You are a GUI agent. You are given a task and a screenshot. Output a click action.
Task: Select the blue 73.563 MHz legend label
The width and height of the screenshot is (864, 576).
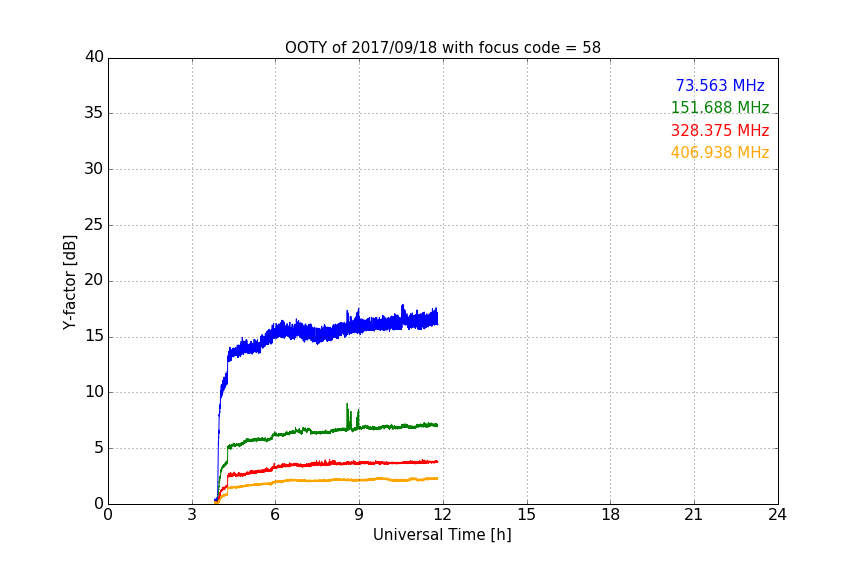tap(720, 85)
